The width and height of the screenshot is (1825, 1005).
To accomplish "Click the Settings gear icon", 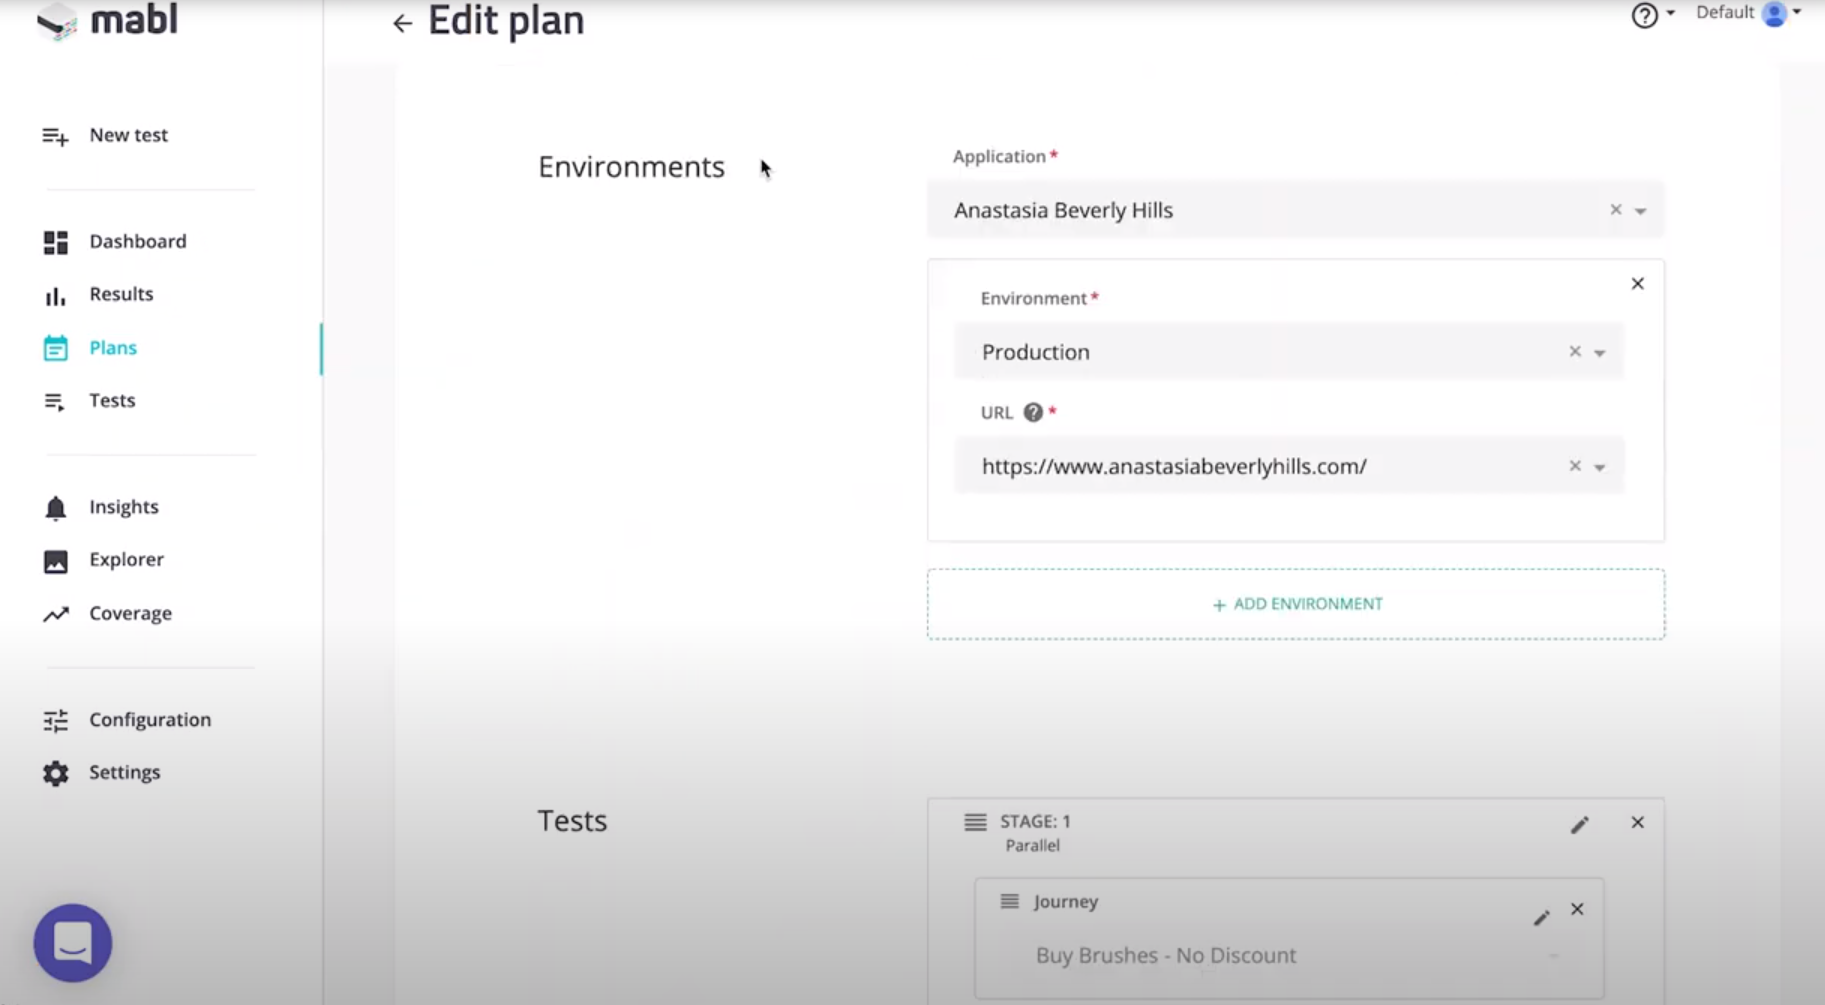I will (55, 774).
